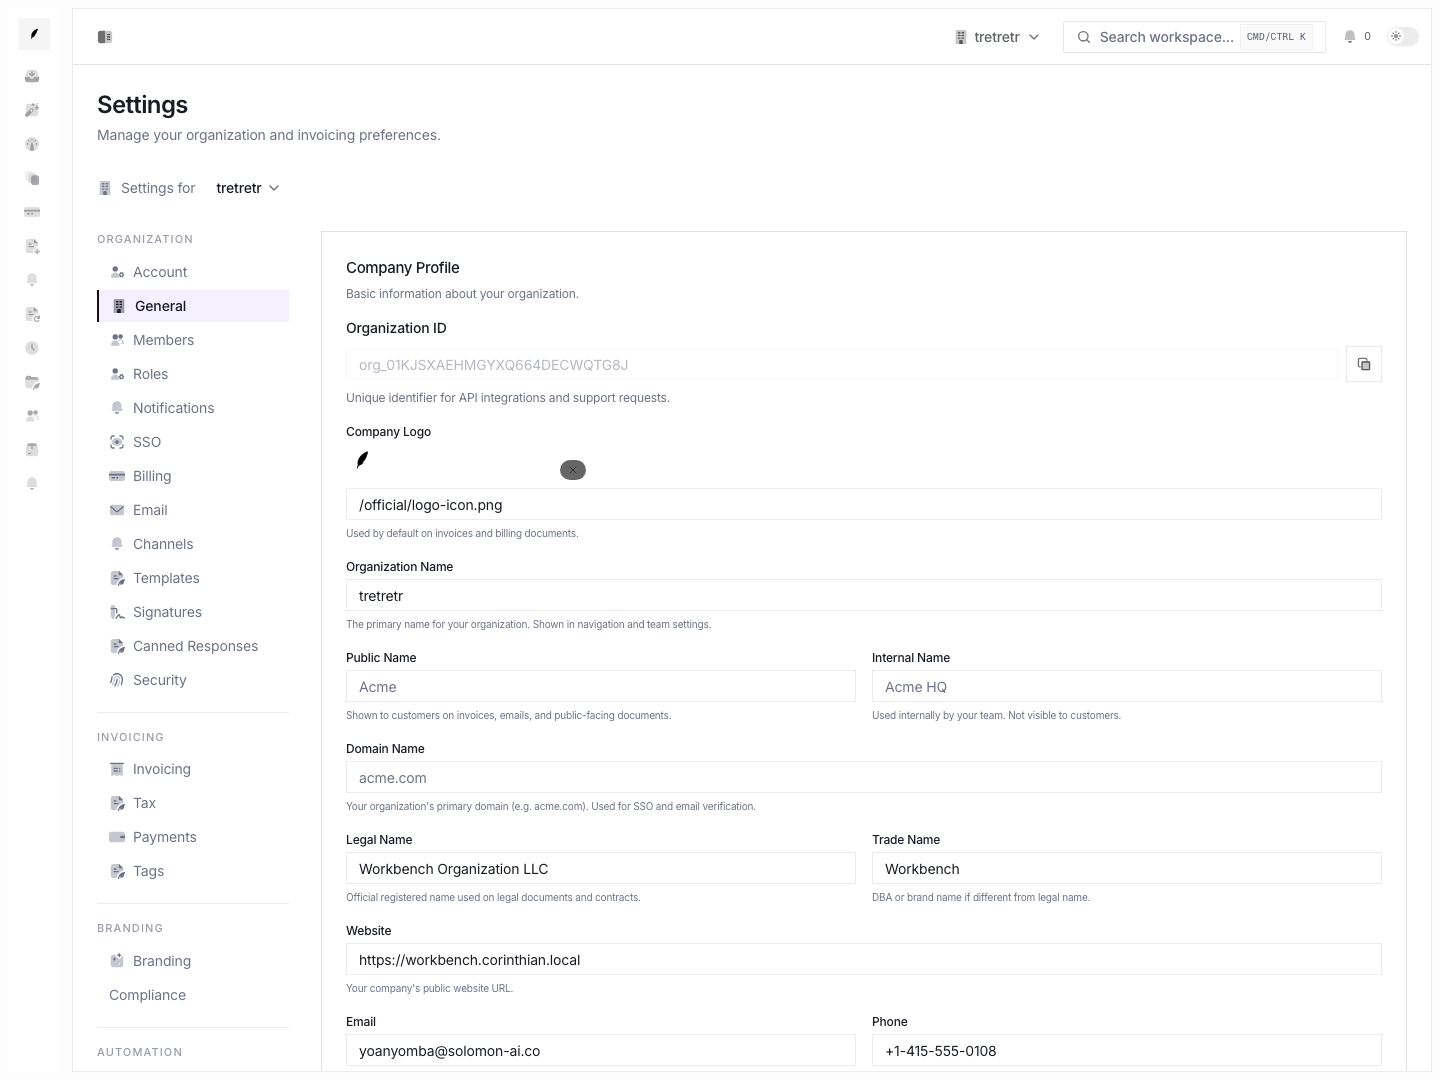Viewport: 1440px width, 1080px height.
Task: Open the tretretr workspace switcher in top bar
Action: click(x=997, y=37)
